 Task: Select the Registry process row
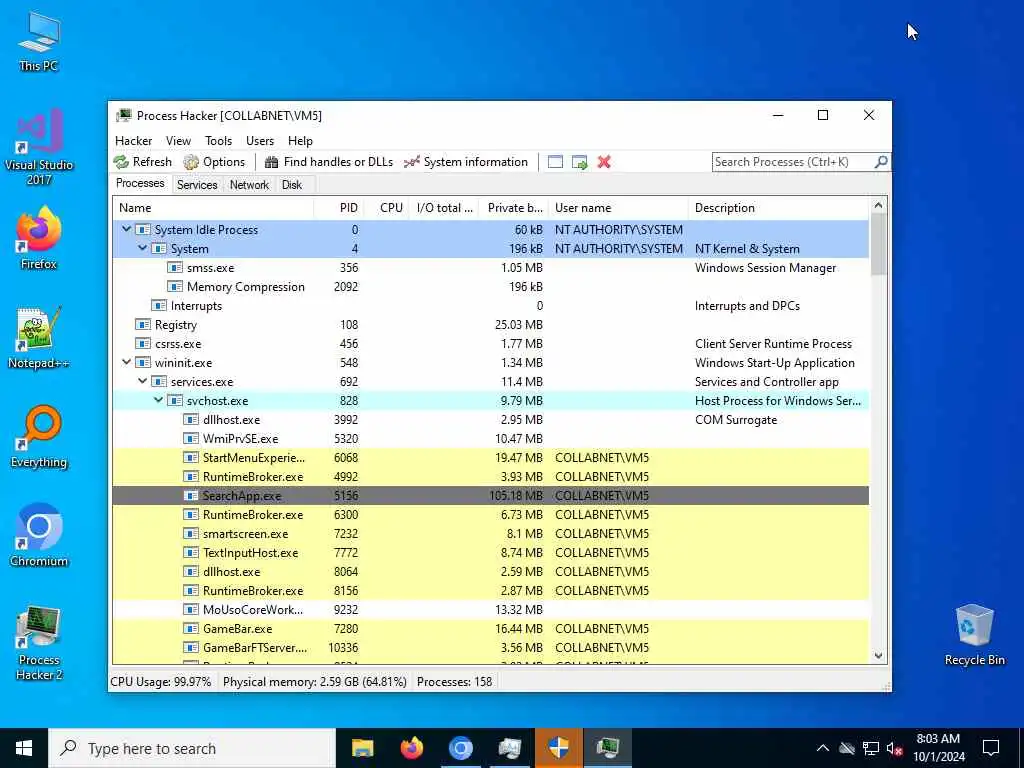tap(490, 325)
